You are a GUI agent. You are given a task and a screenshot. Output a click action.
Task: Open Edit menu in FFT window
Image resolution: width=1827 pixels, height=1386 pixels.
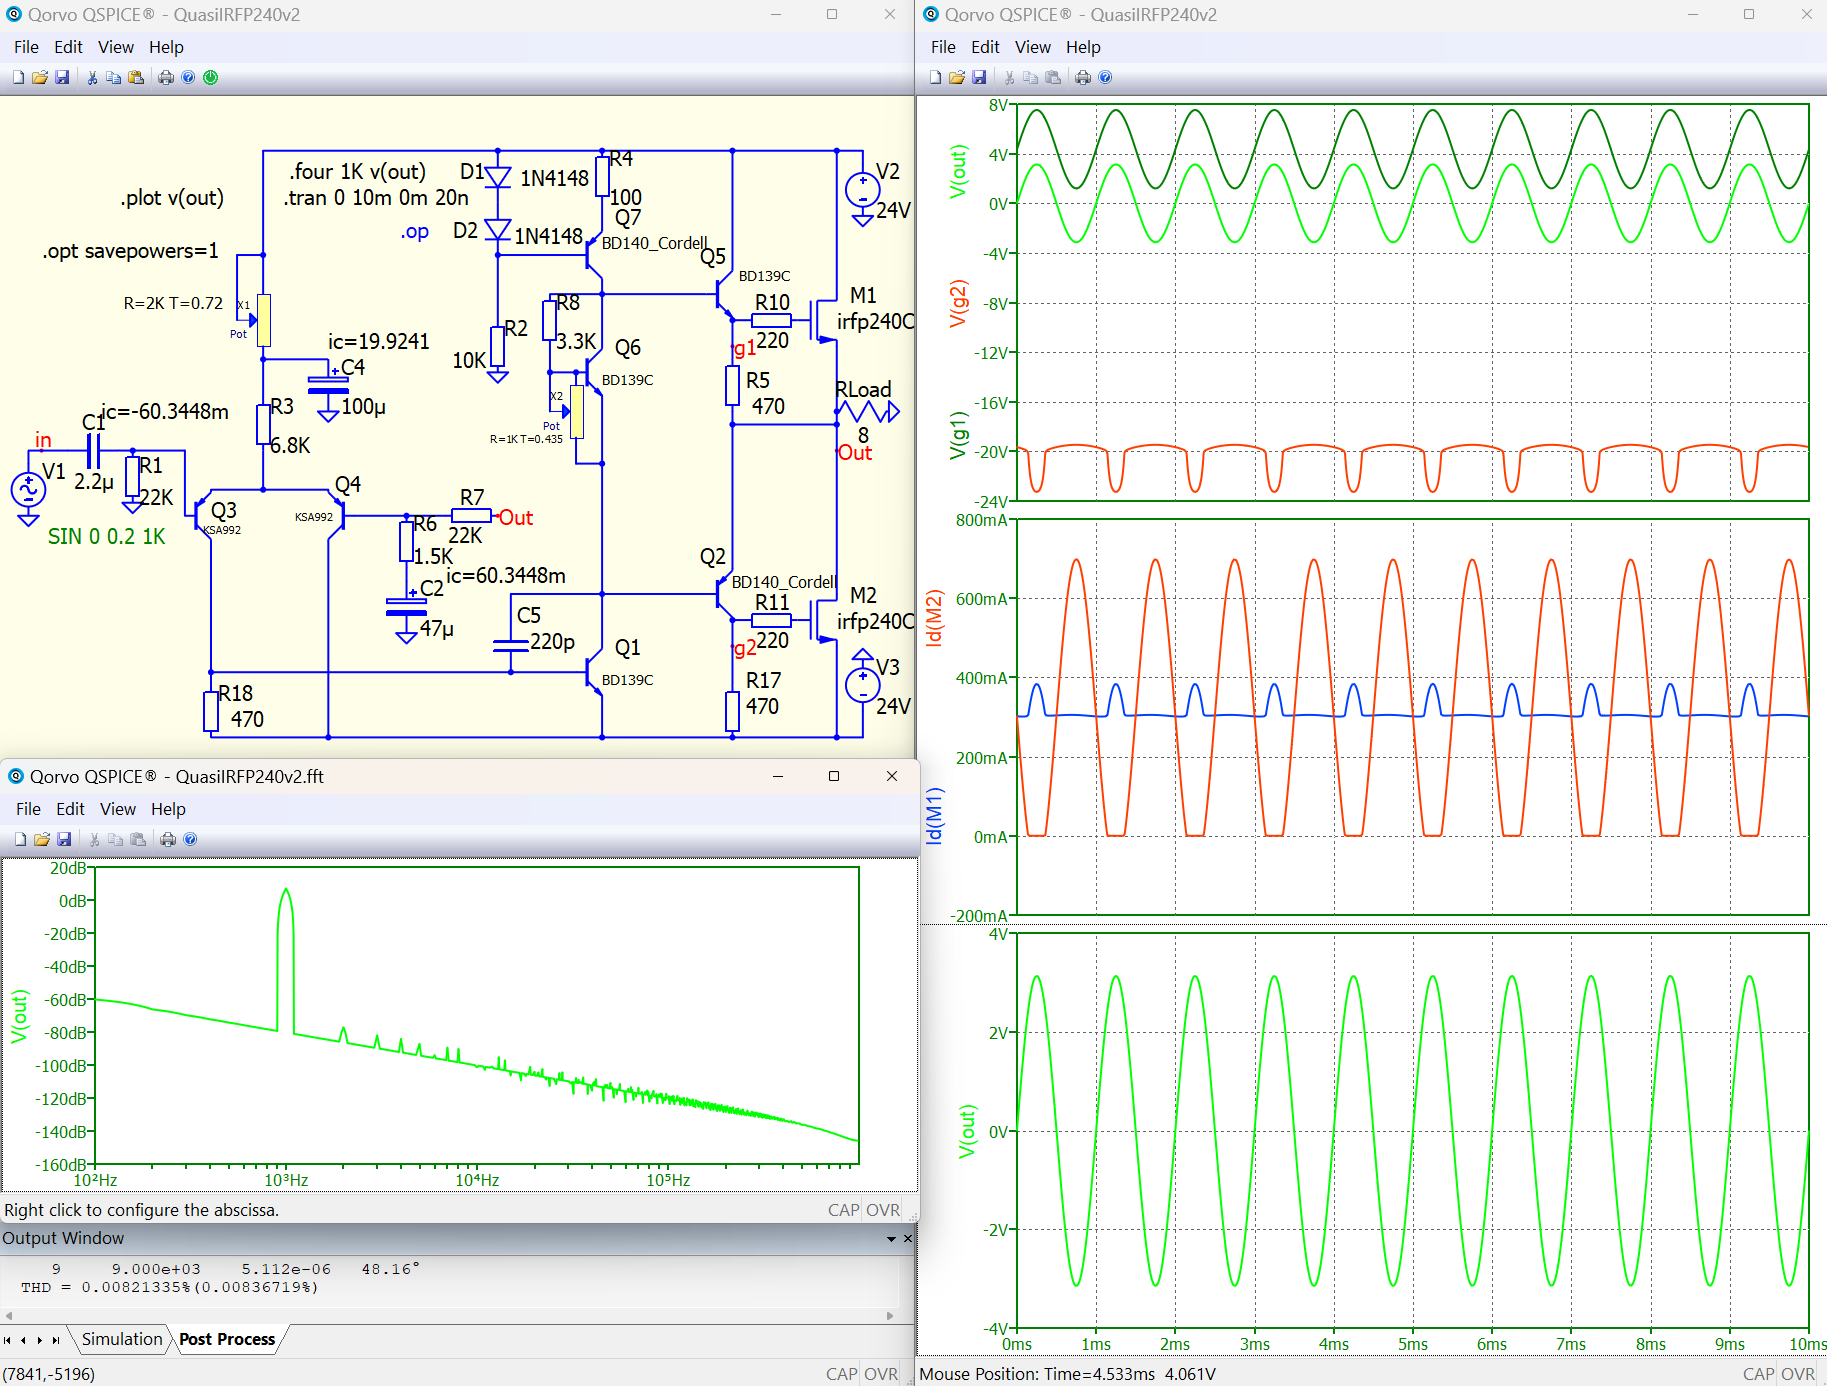coord(70,809)
